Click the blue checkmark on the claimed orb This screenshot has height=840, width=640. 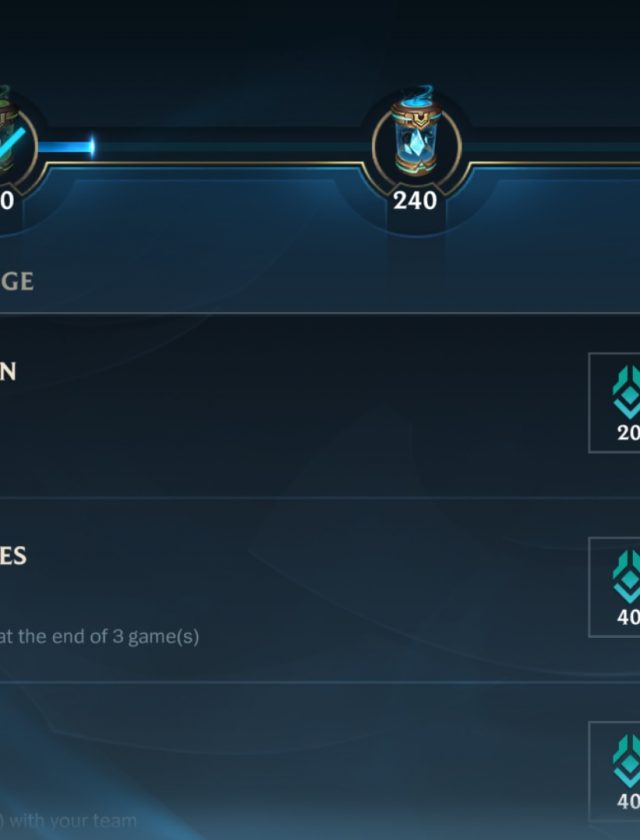[12, 147]
